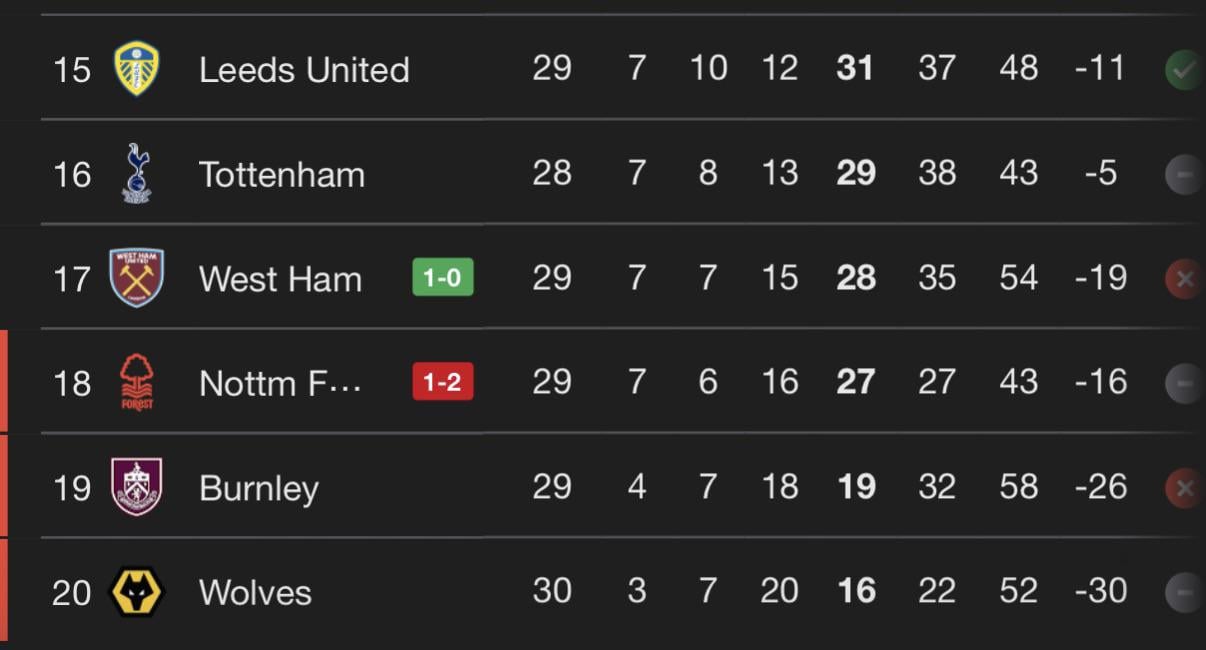The height and width of the screenshot is (650, 1206).
Task: Click the truncated Nottm Forest team name
Action: [280, 383]
